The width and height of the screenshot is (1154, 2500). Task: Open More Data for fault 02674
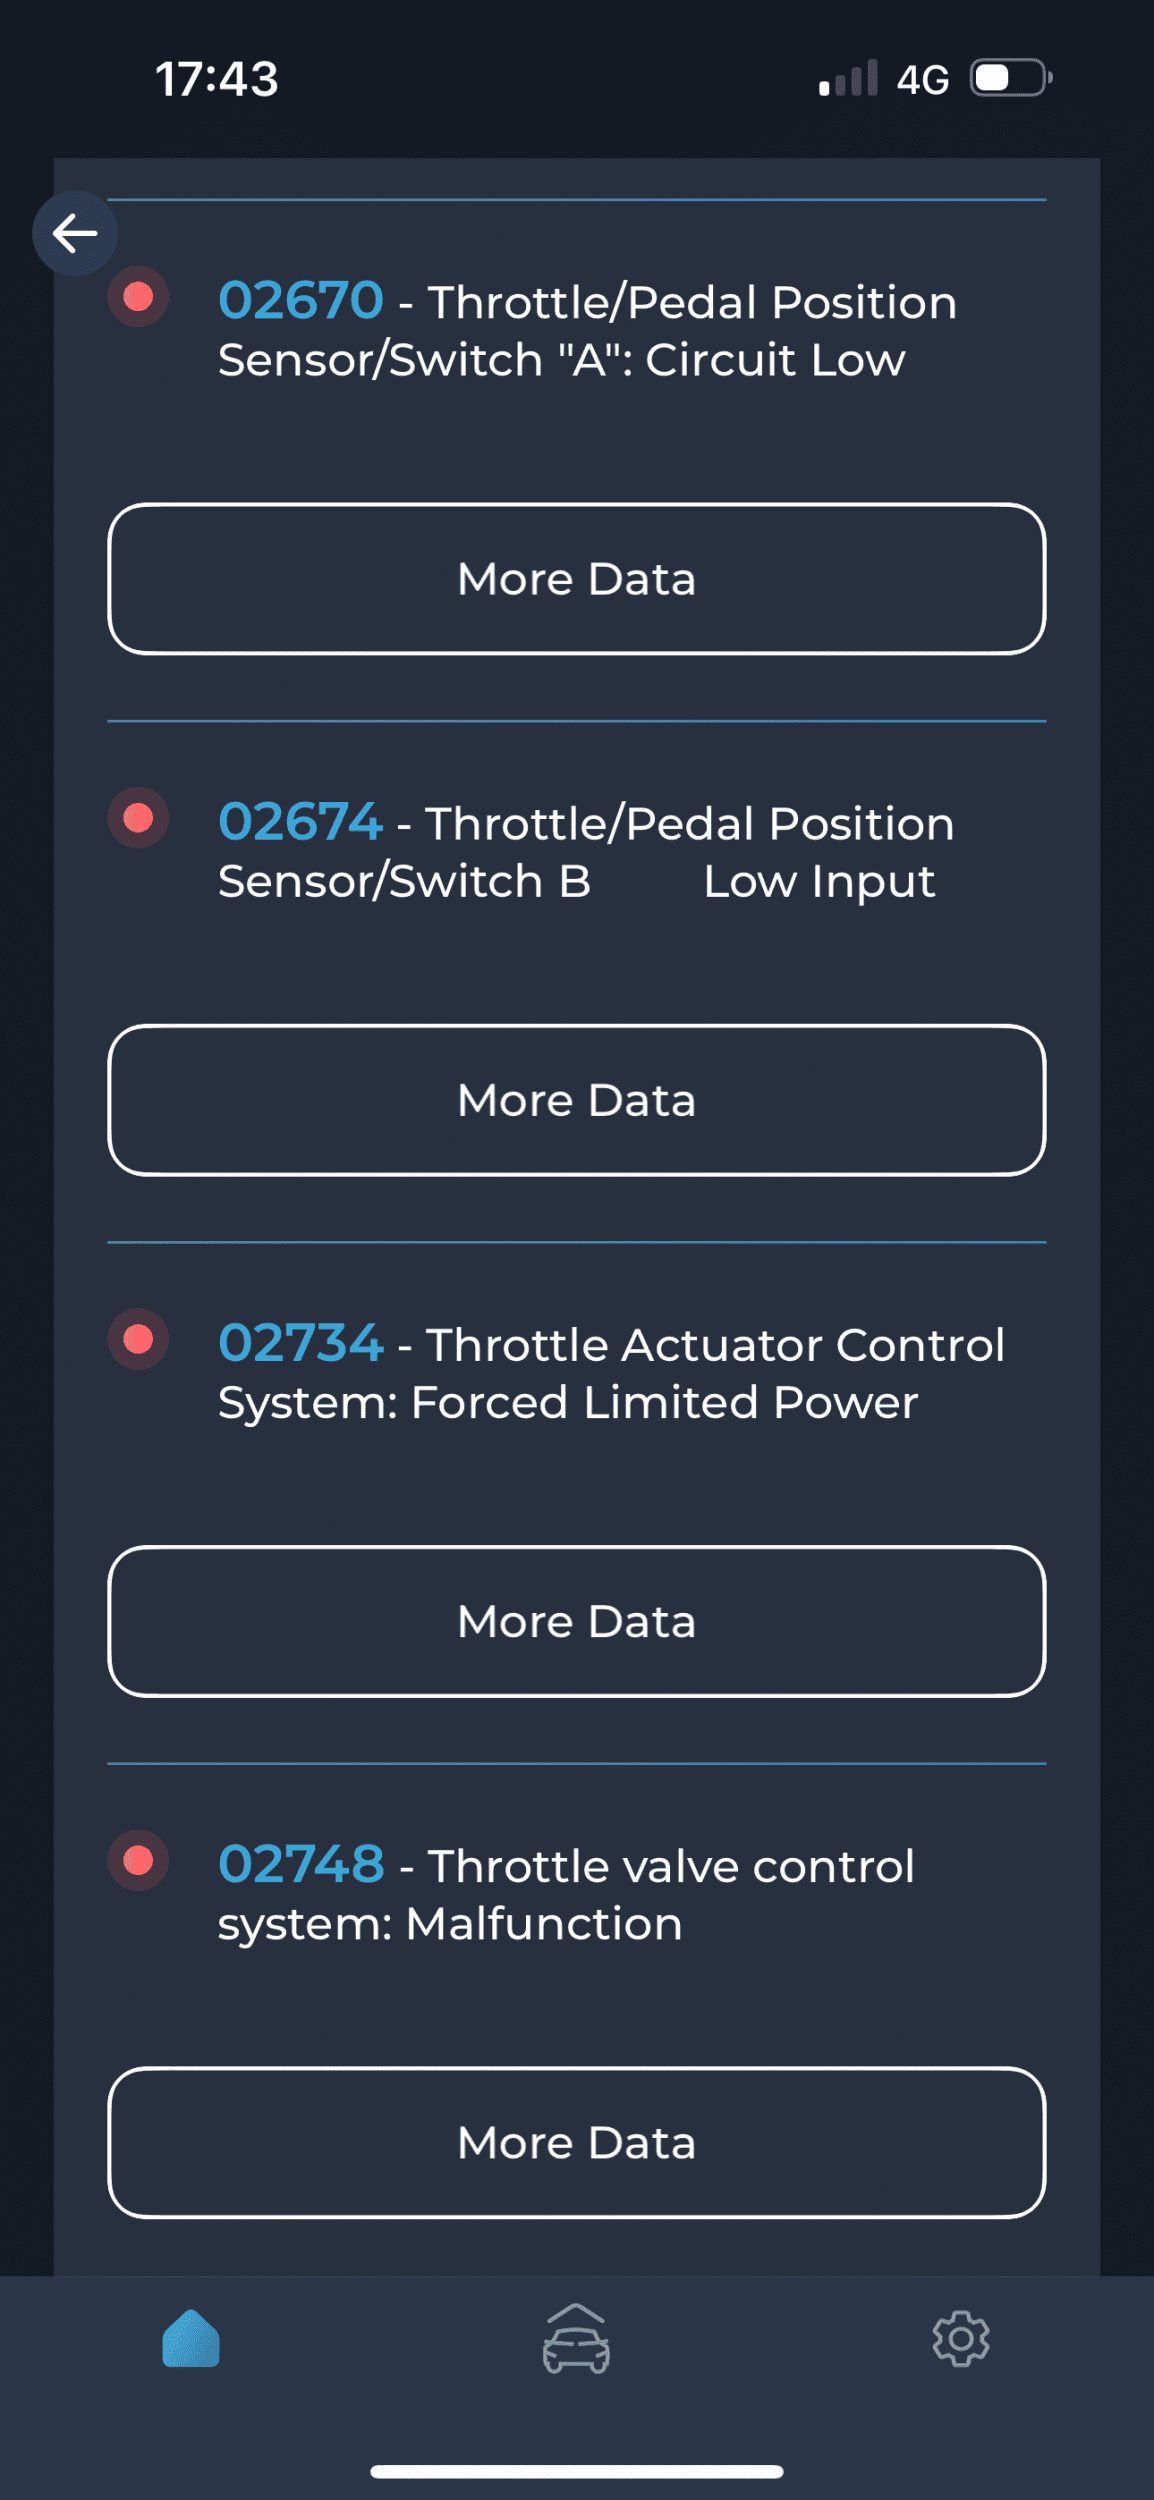point(577,1100)
